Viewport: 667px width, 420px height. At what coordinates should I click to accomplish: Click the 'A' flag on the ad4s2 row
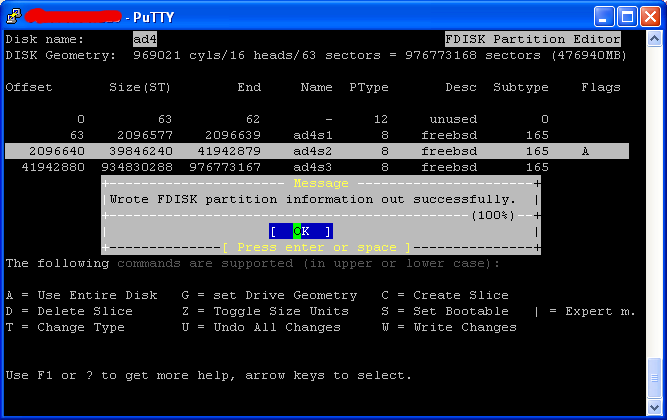point(585,151)
